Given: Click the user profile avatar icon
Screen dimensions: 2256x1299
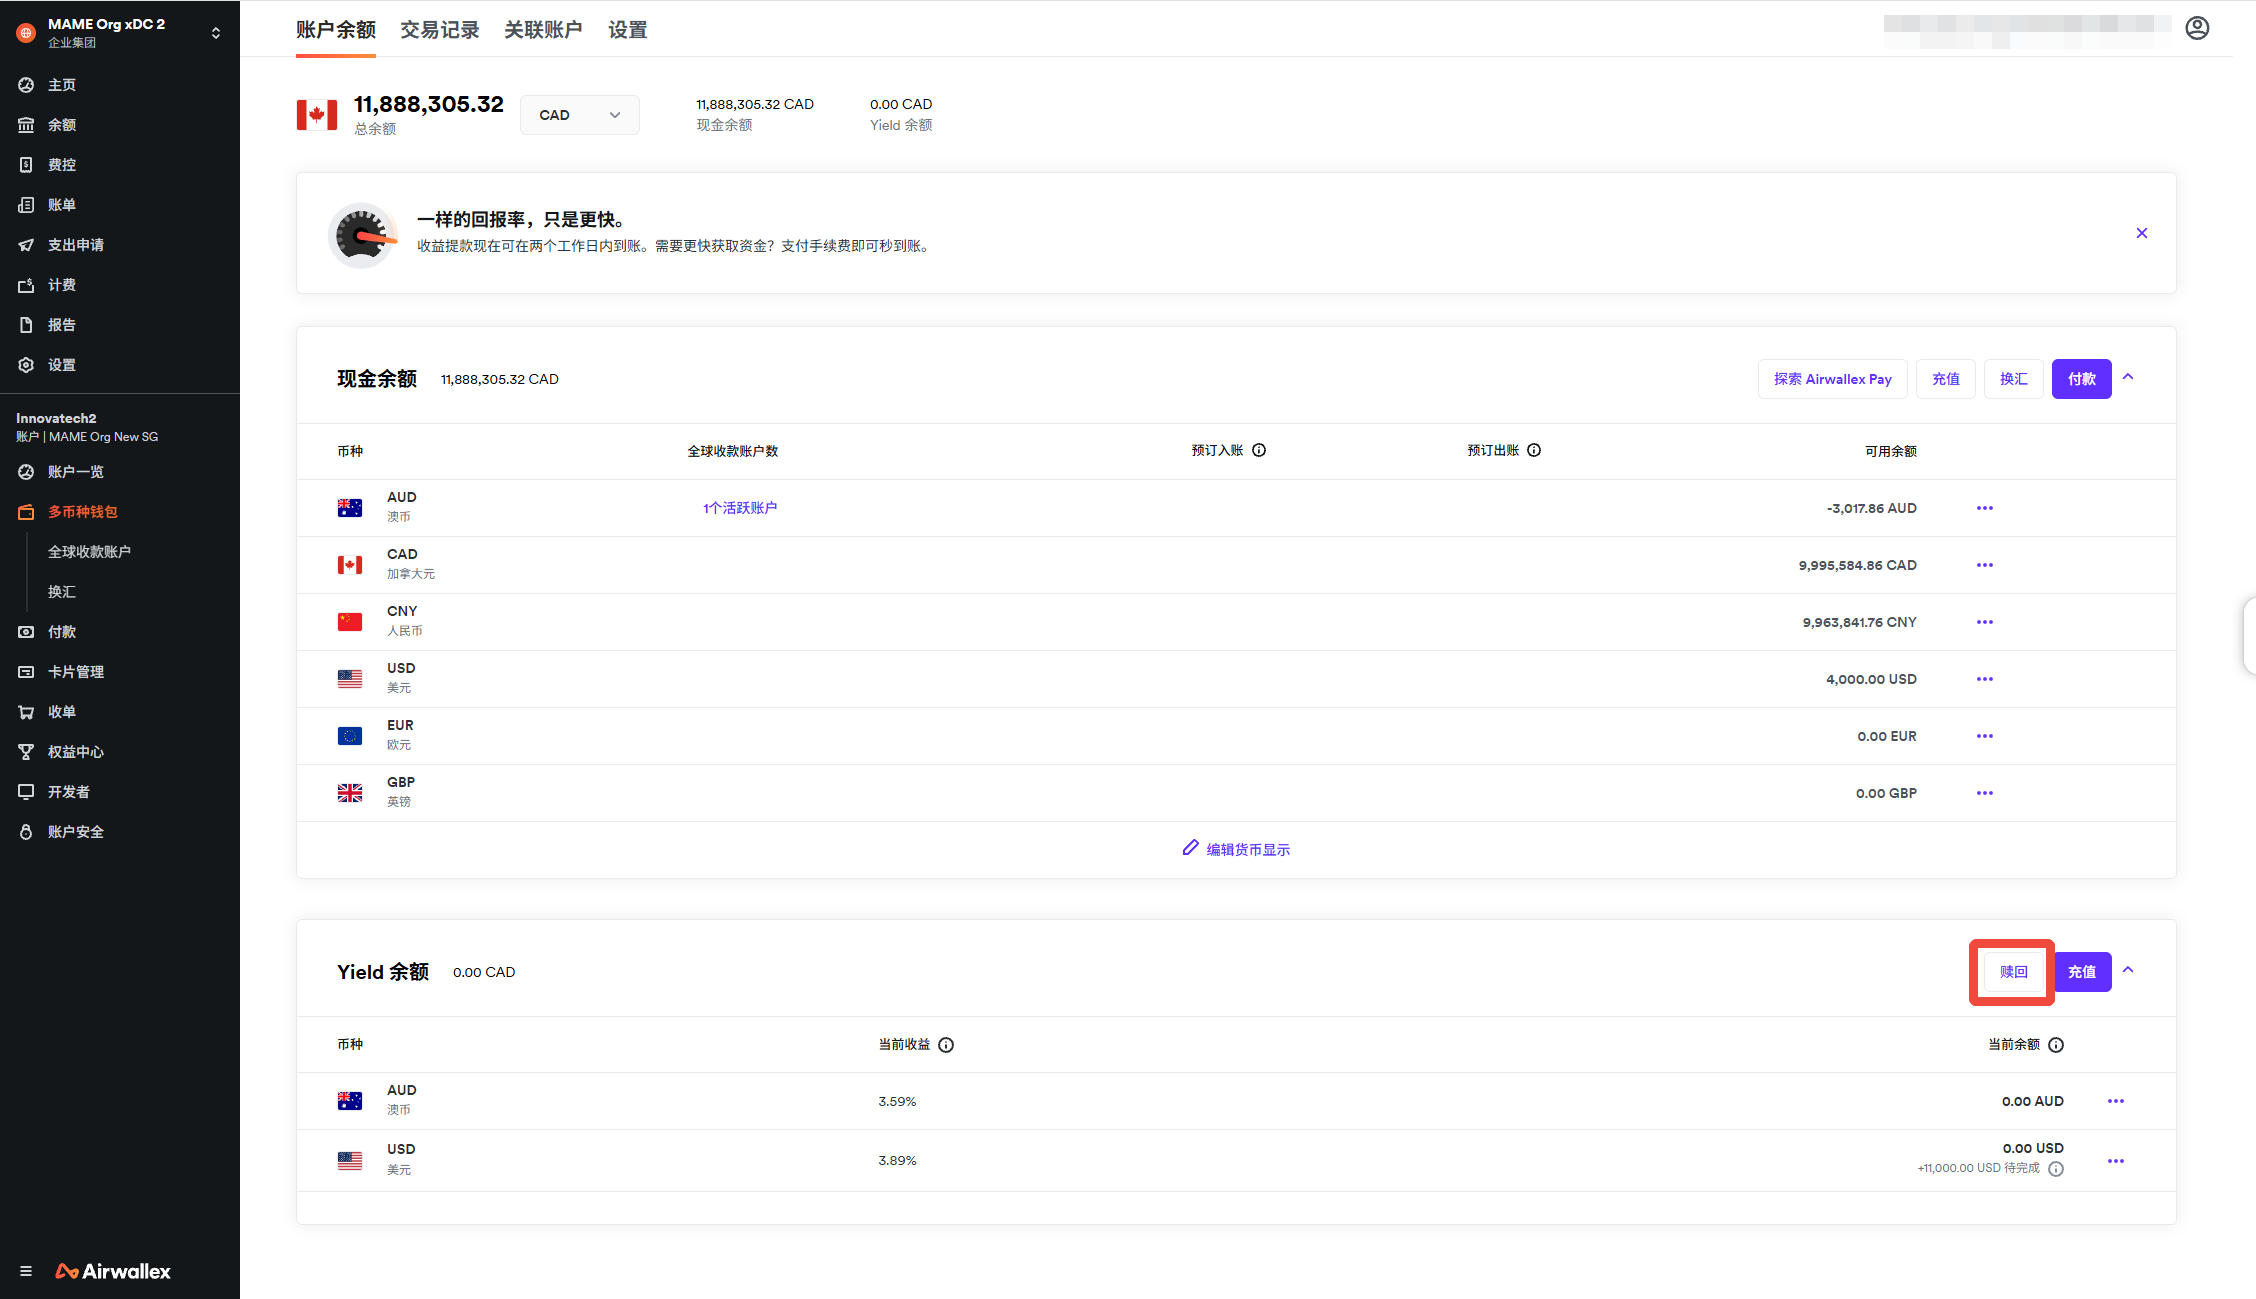Looking at the screenshot, I should click(x=2196, y=28).
